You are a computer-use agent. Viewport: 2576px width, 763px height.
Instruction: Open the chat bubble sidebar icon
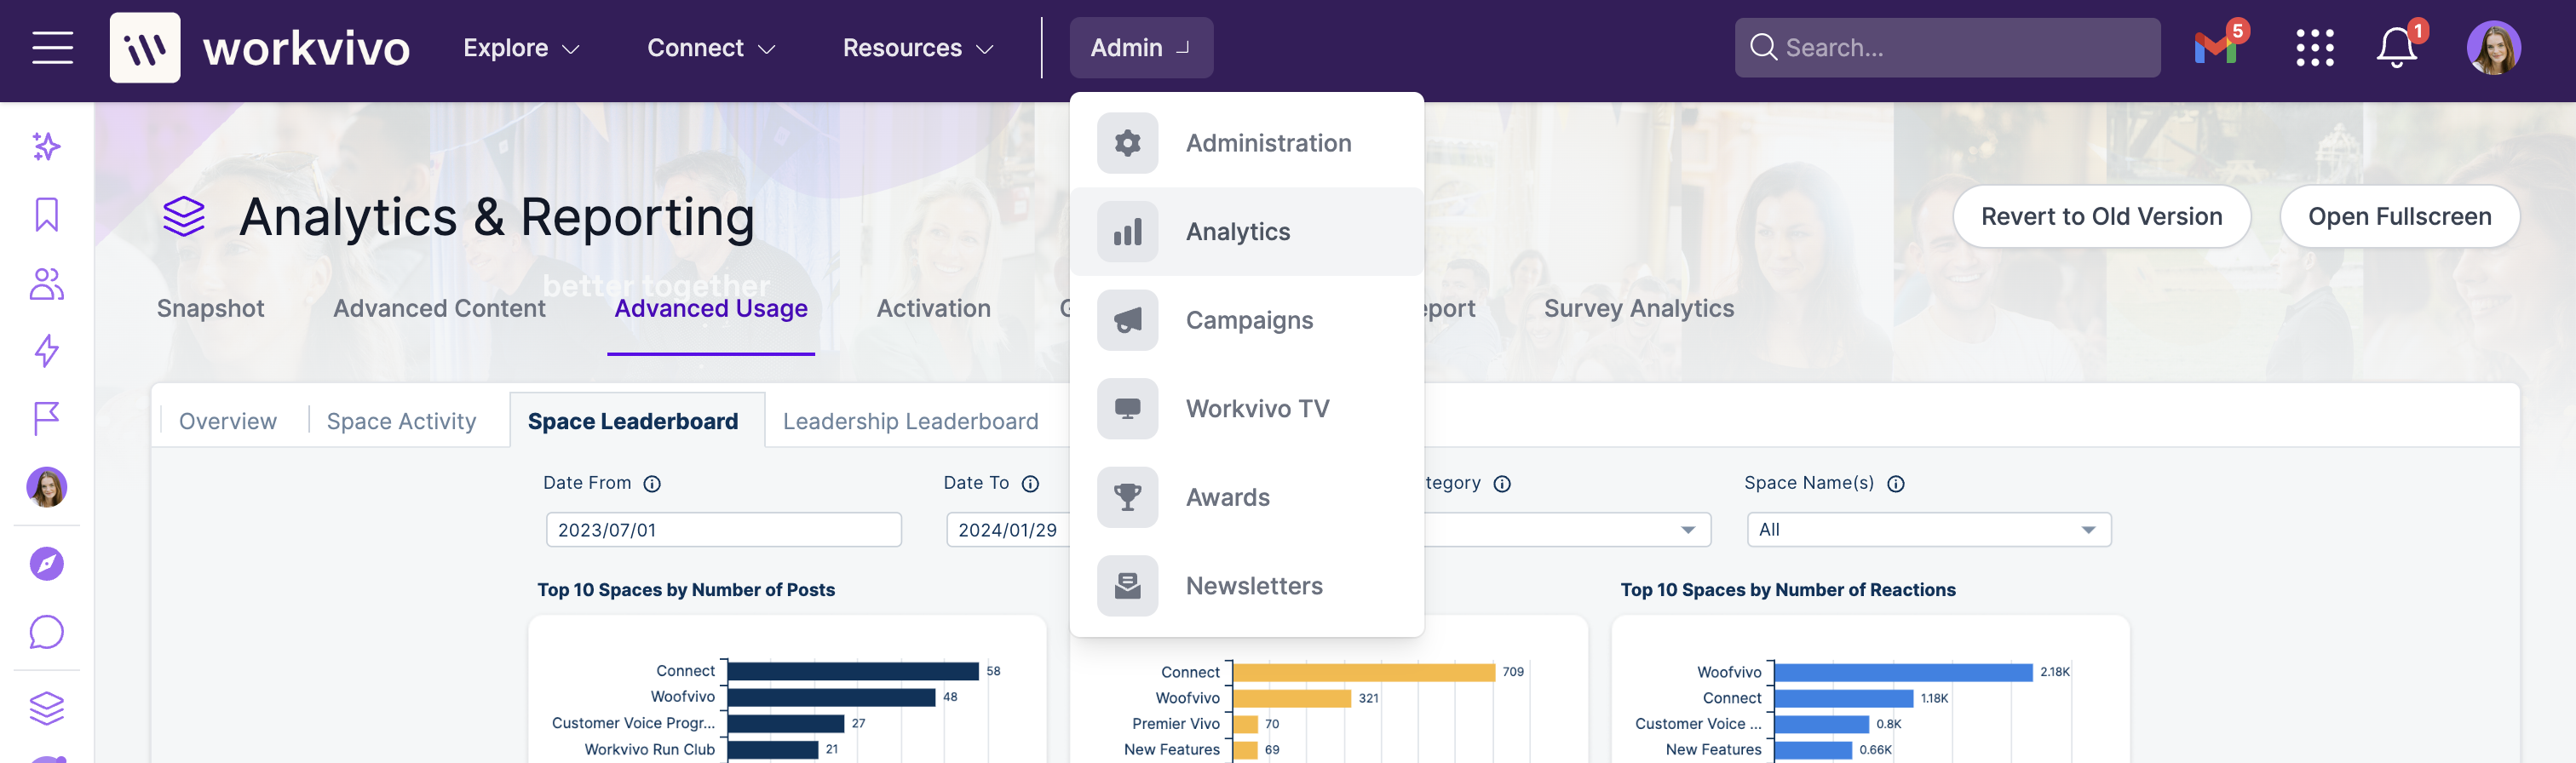tap(47, 632)
